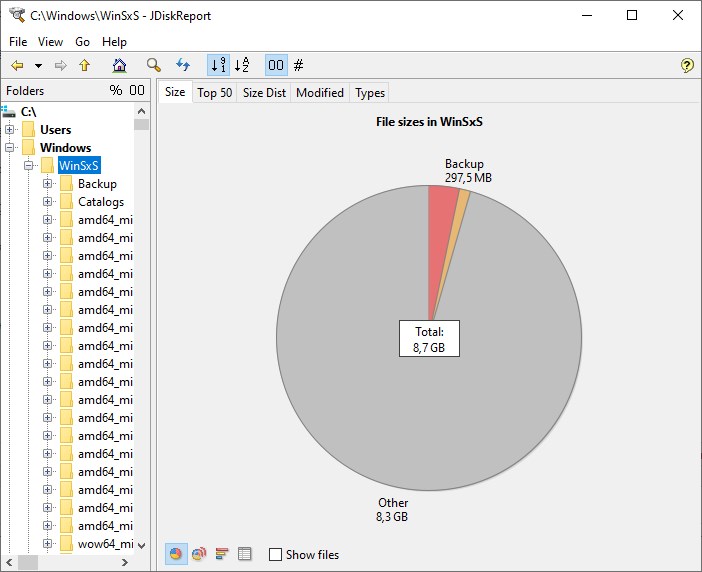
Task: Expand the Backup folder node
Action: pyautogui.click(x=48, y=184)
